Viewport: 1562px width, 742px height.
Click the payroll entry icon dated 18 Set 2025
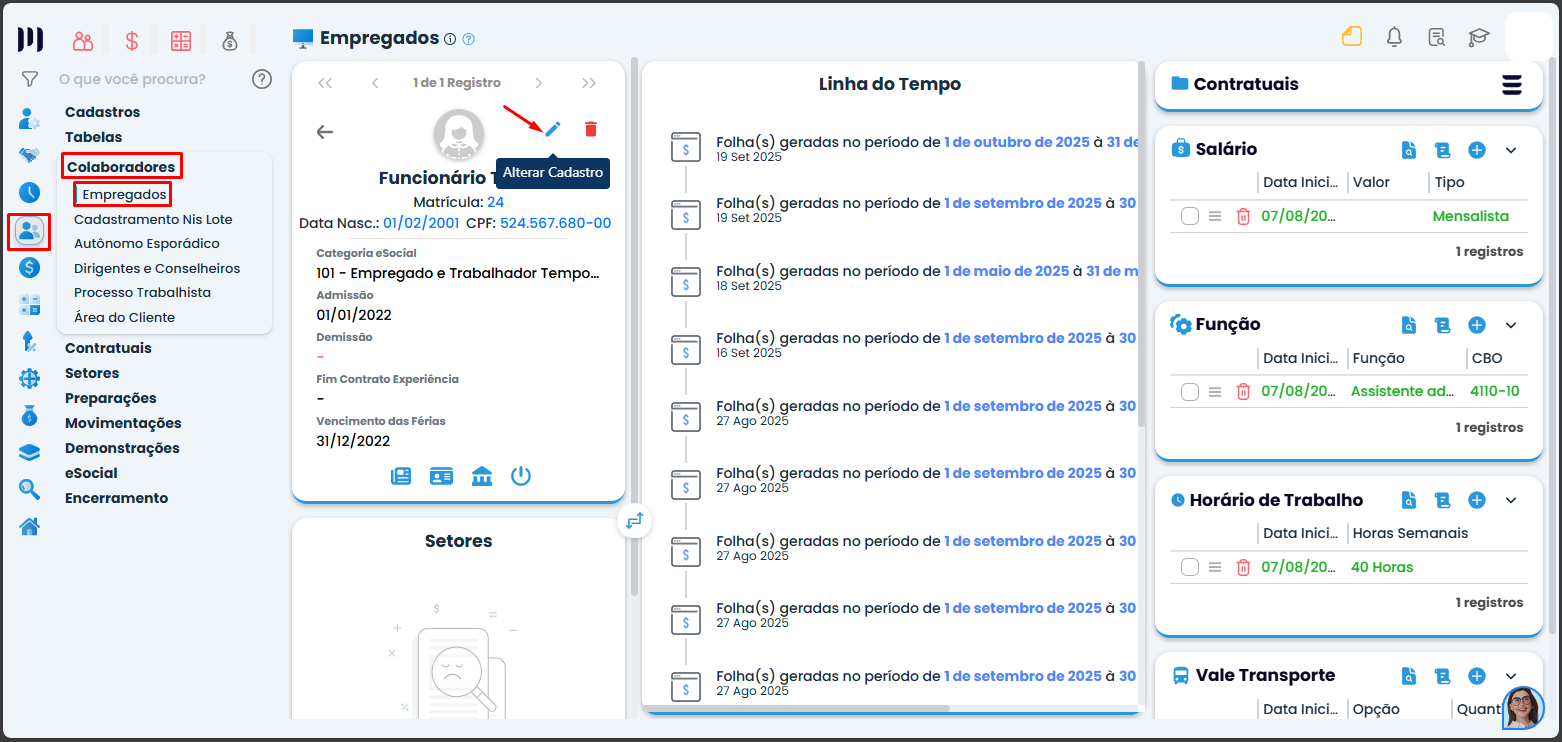[686, 280]
